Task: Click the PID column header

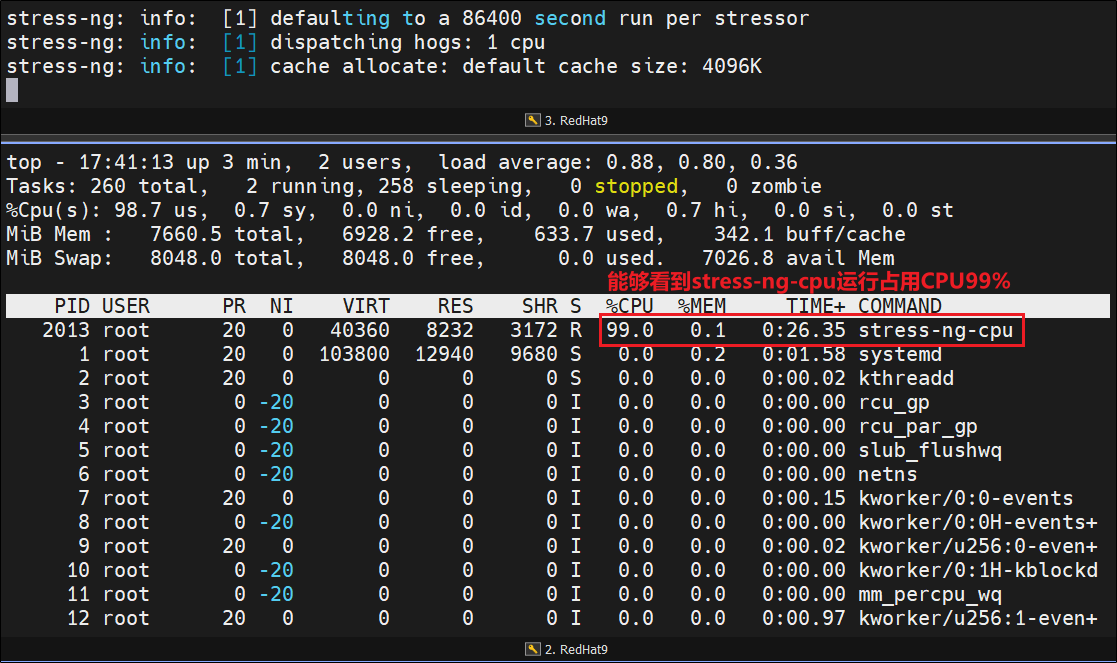Action: click(72, 306)
